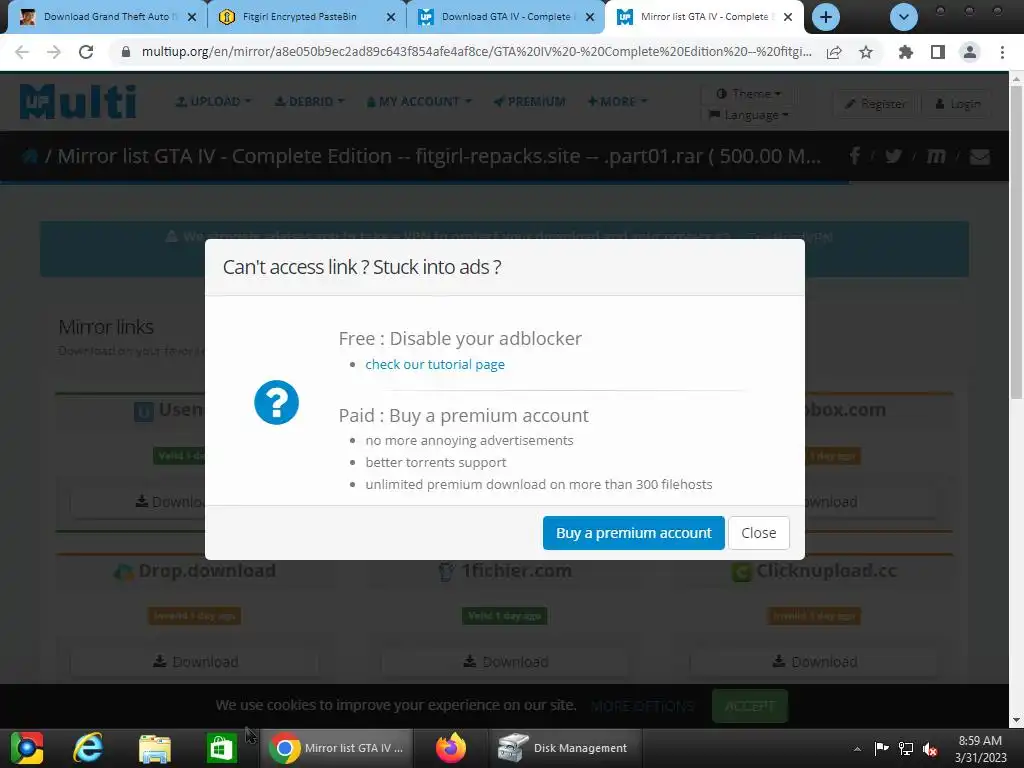Click the multiup.org address bar URL
Viewport: 1024px width, 768px height.
[476, 52]
